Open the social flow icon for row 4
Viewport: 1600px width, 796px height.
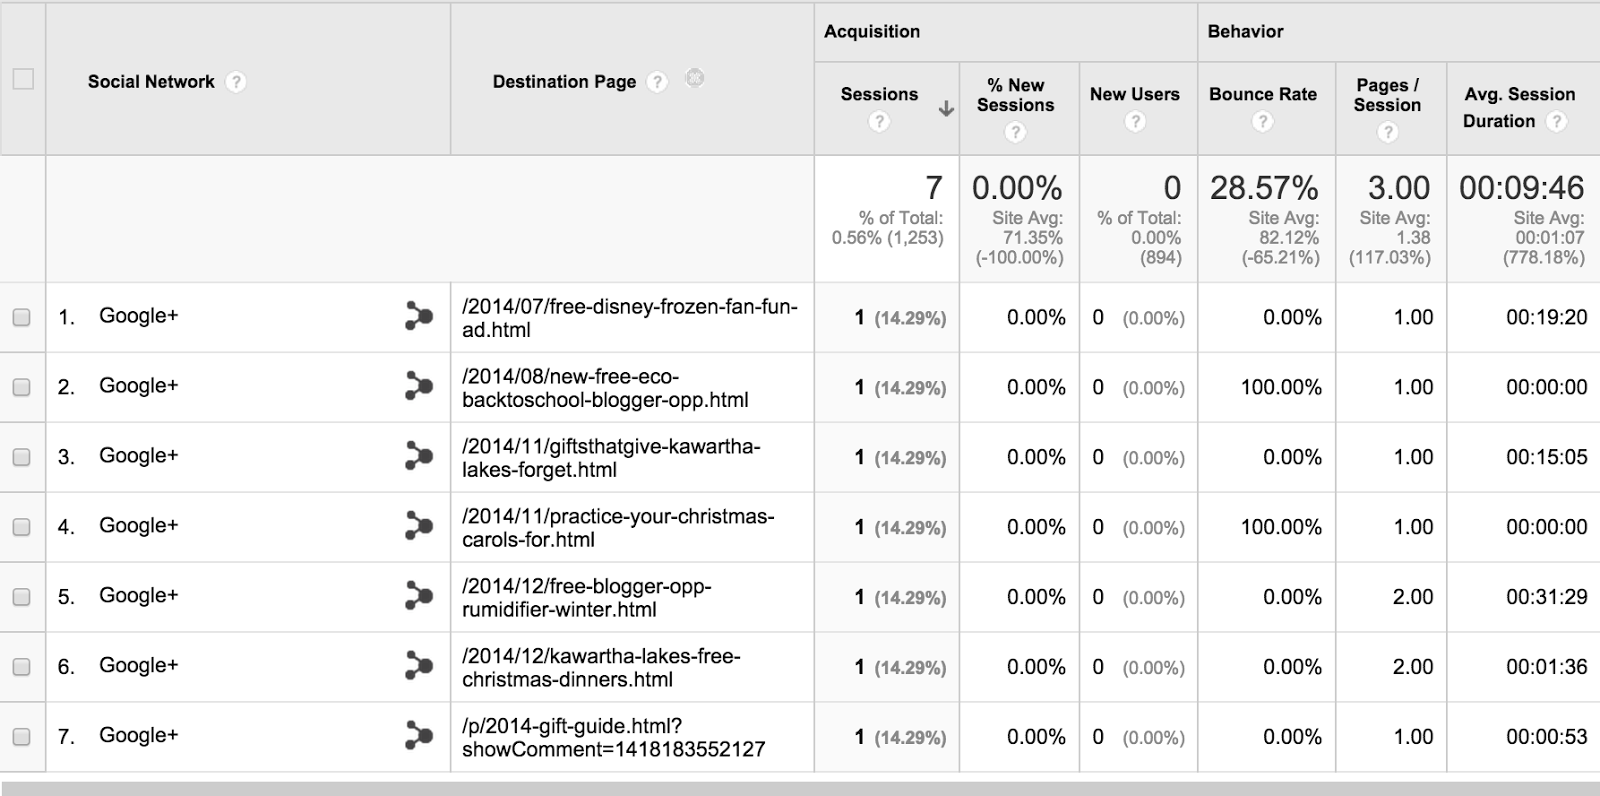(418, 527)
